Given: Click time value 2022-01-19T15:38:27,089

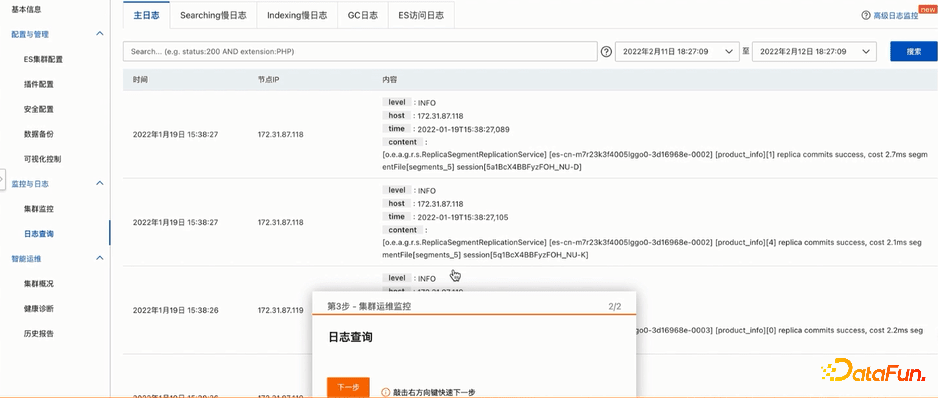Looking at the screenshot, I should (464, 129).
